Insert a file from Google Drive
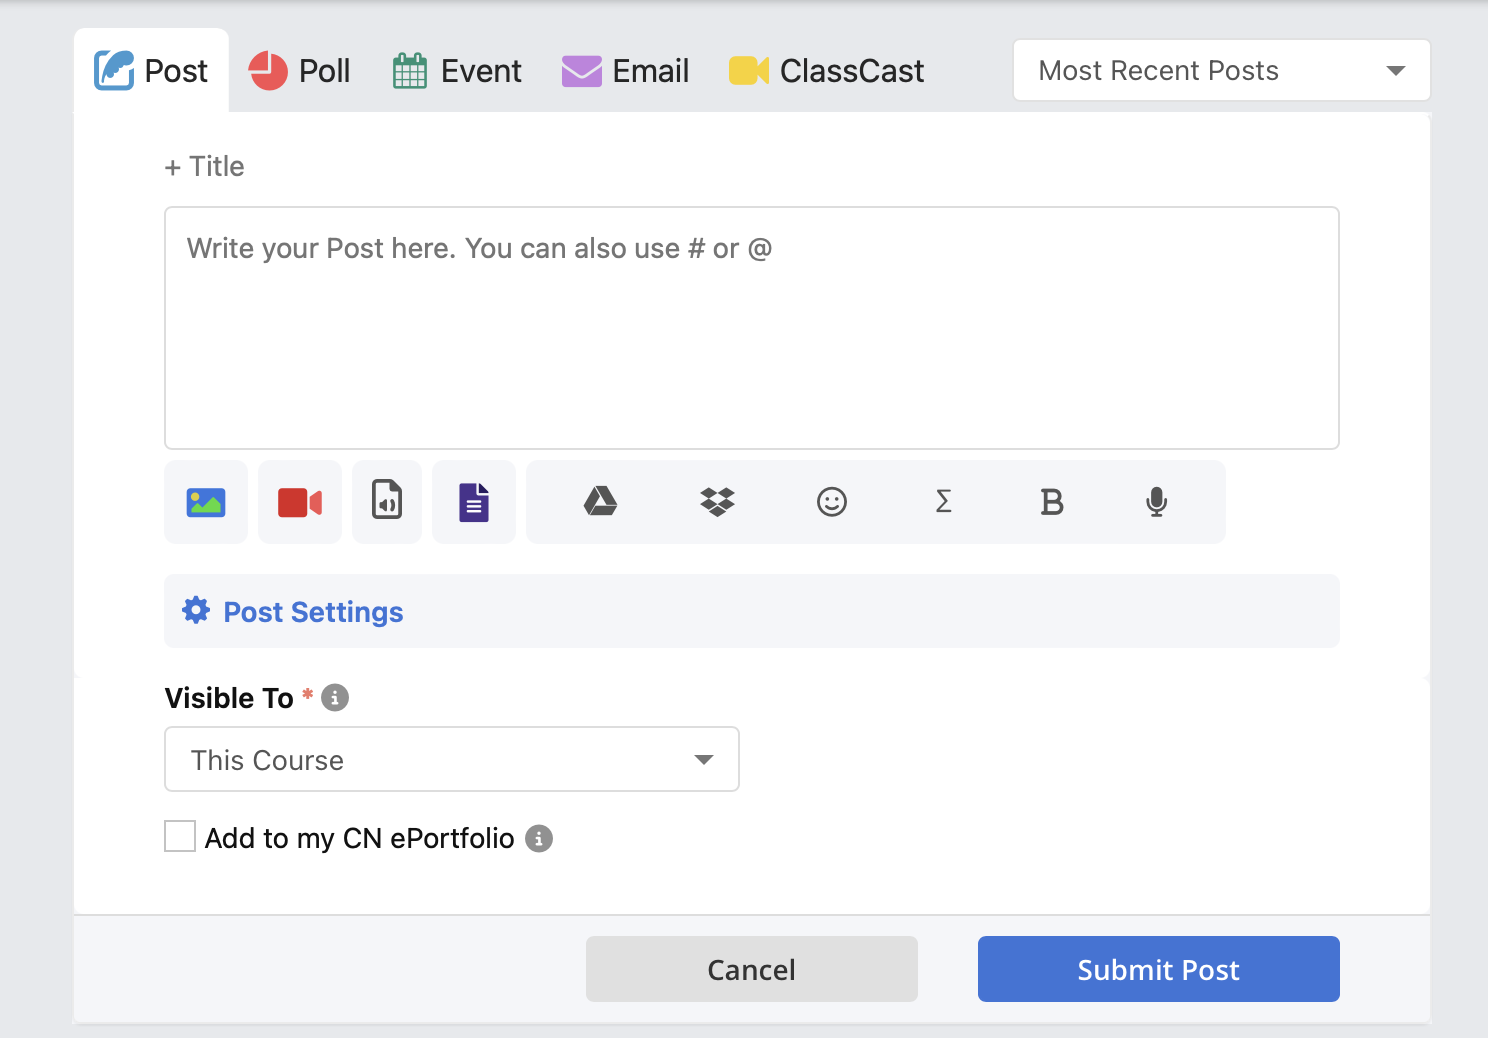This screenshot has width=1488, height=1038. pos(600,501)
